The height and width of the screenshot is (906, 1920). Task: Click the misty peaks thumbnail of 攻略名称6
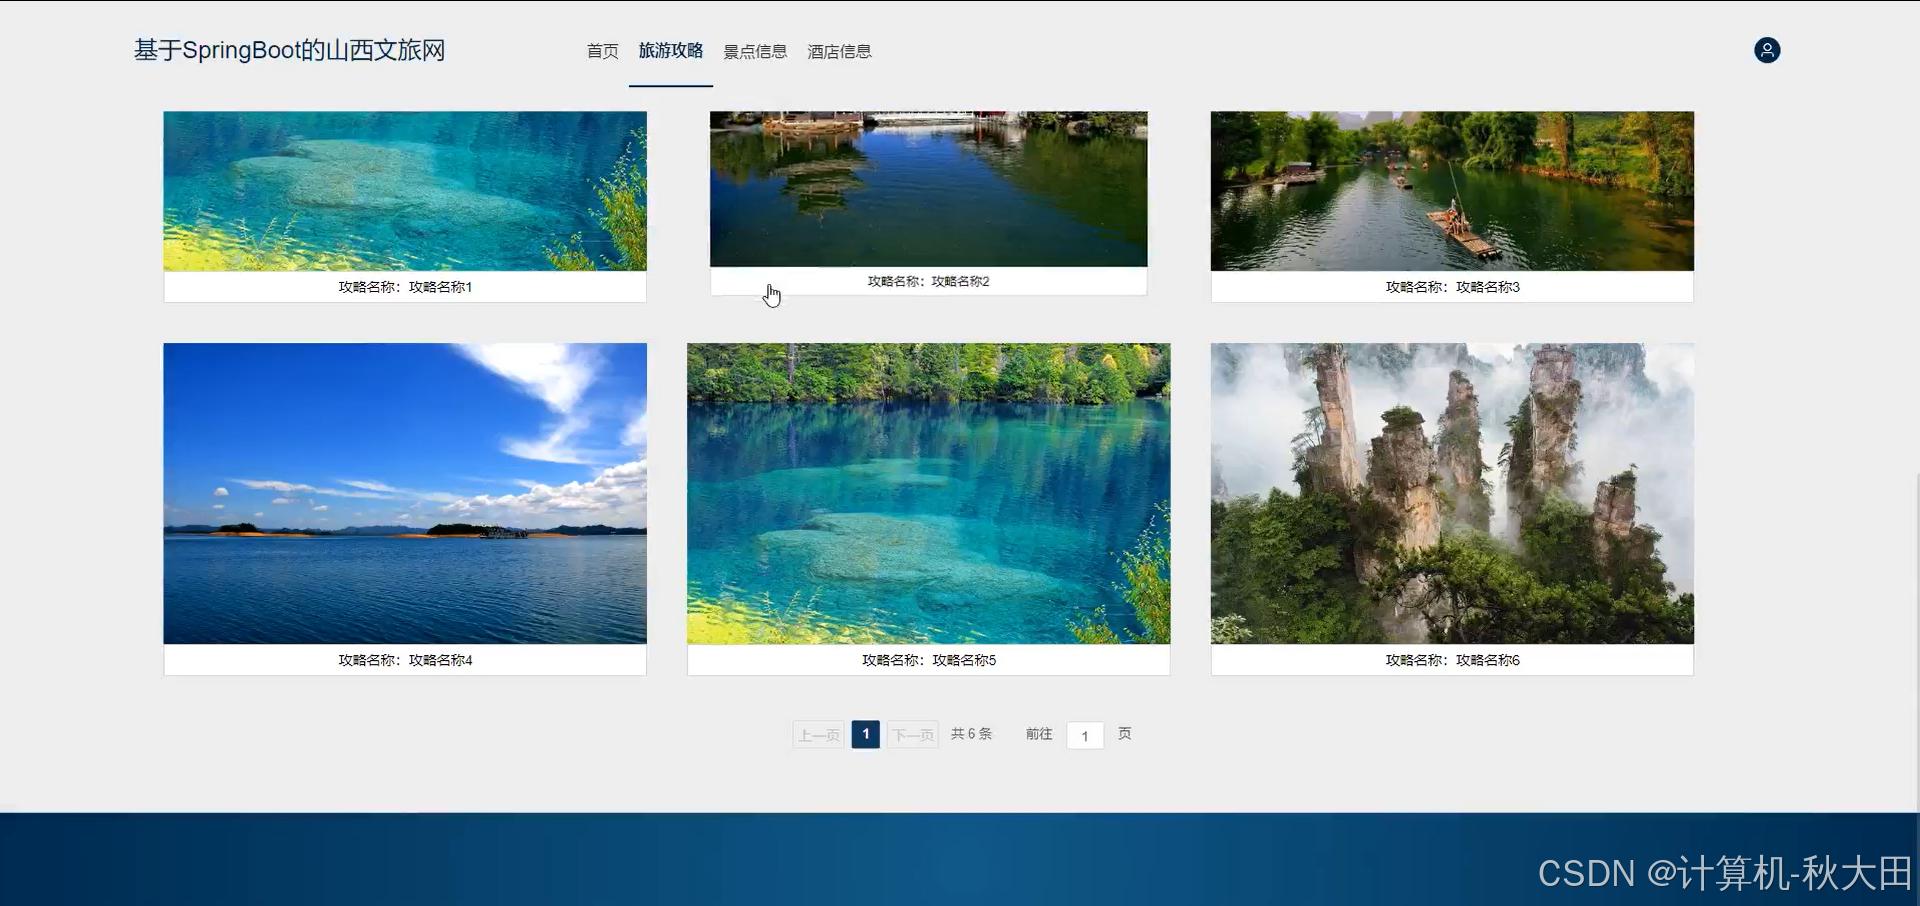(1452, 493)
